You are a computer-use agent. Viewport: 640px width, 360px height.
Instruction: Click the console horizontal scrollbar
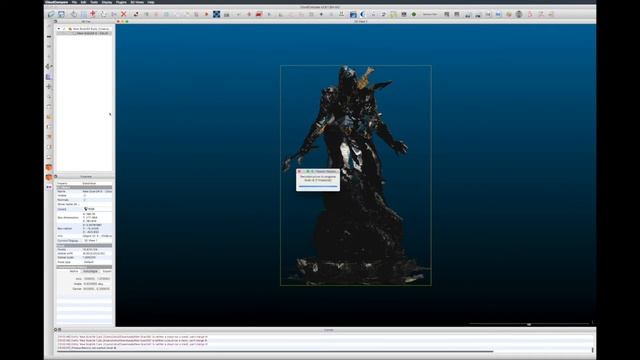pyautogui.click(x=275, y=351)
